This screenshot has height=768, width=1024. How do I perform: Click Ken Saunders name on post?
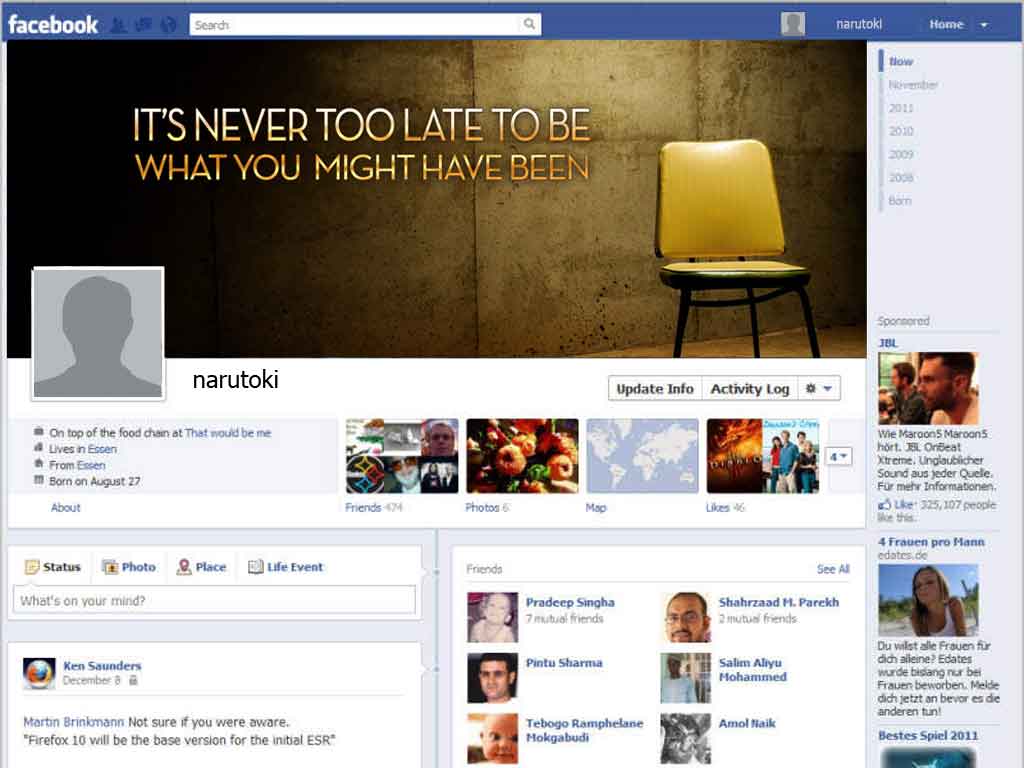coord(102,666)
